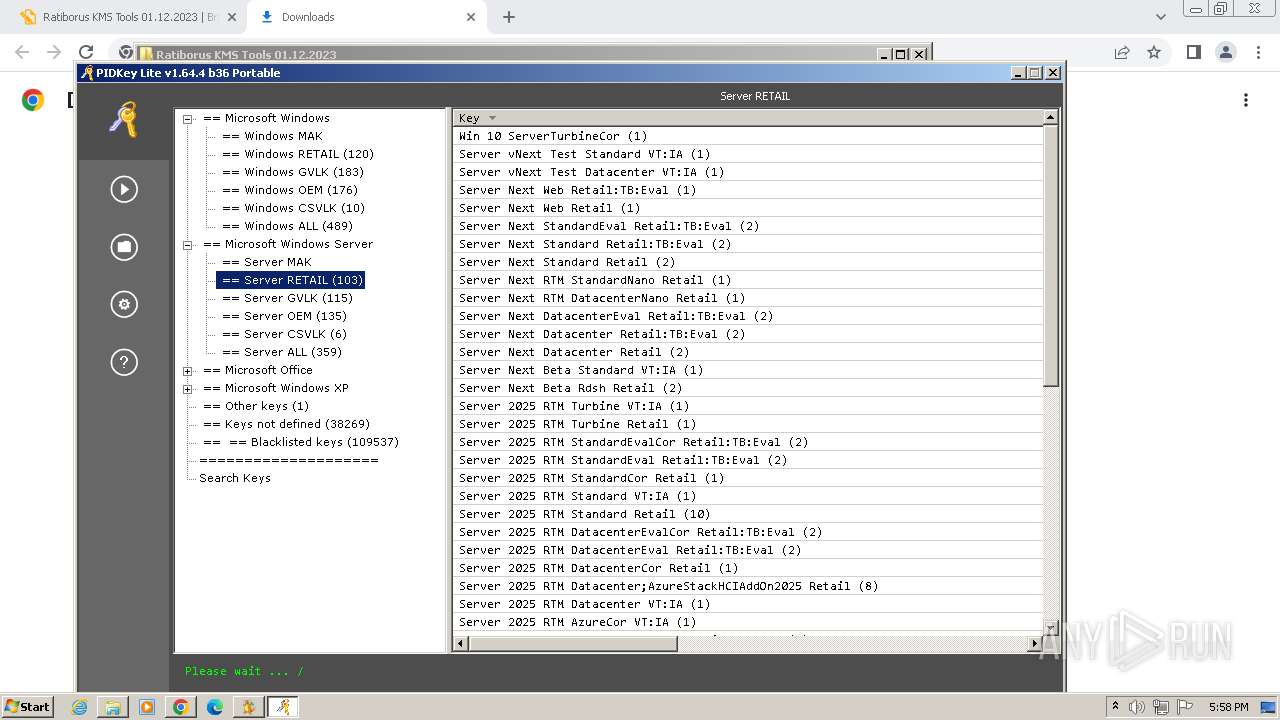Viewport: 1280px width, 720px height.
Task: Show hidden tray icons arrow
Action: (1115, 707)
